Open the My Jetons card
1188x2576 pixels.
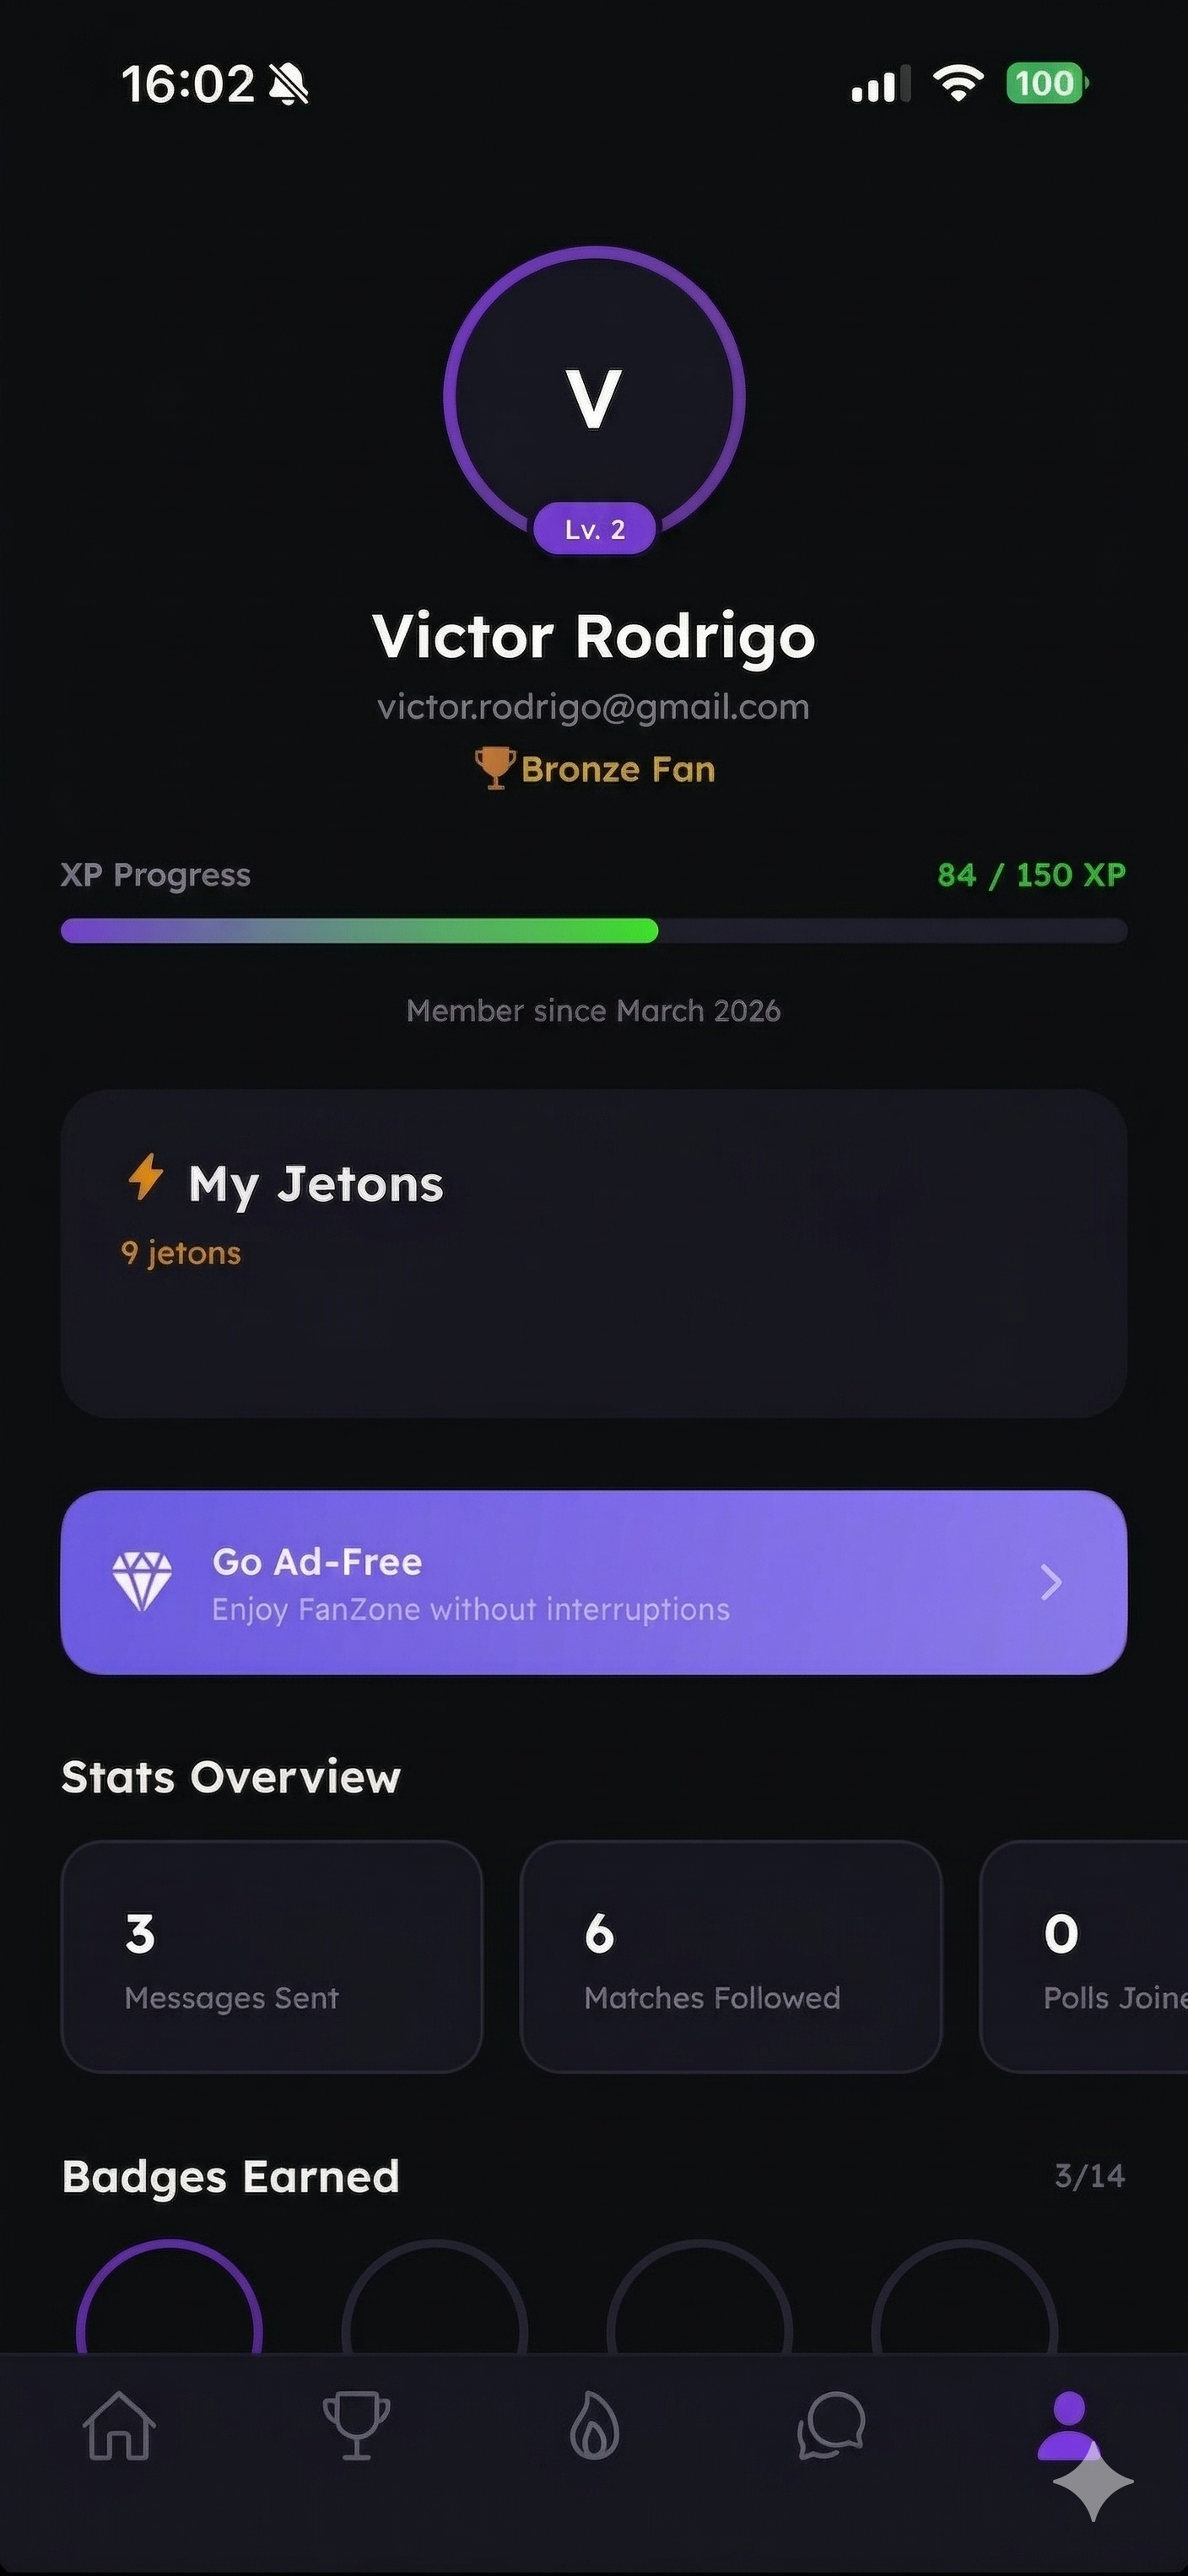594,1253
